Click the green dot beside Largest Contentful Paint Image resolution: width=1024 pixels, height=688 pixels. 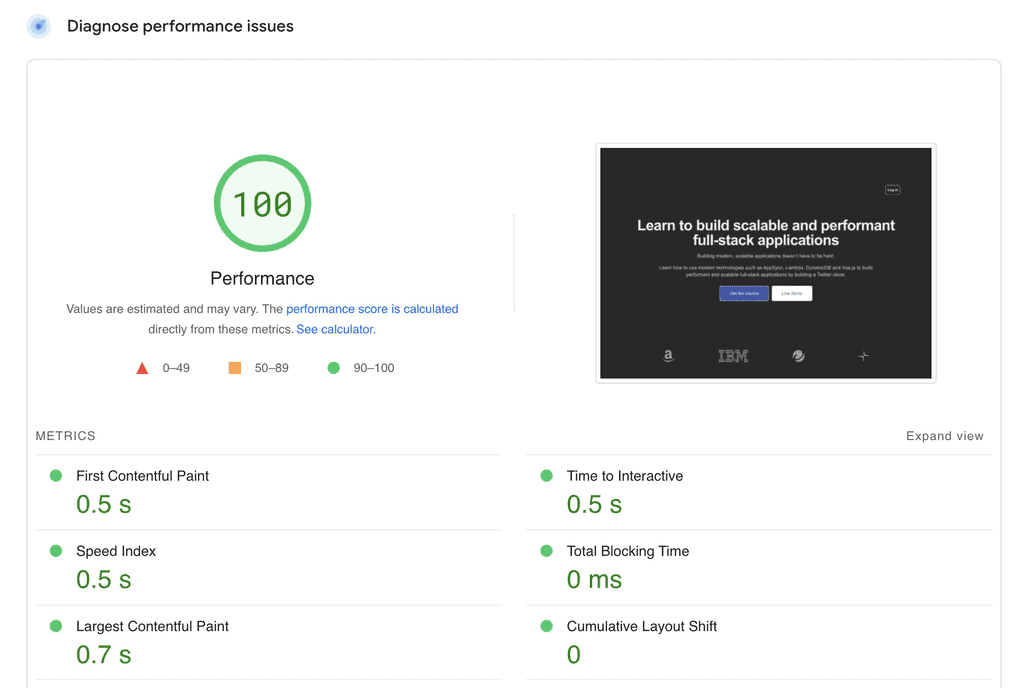coord(56,626)
